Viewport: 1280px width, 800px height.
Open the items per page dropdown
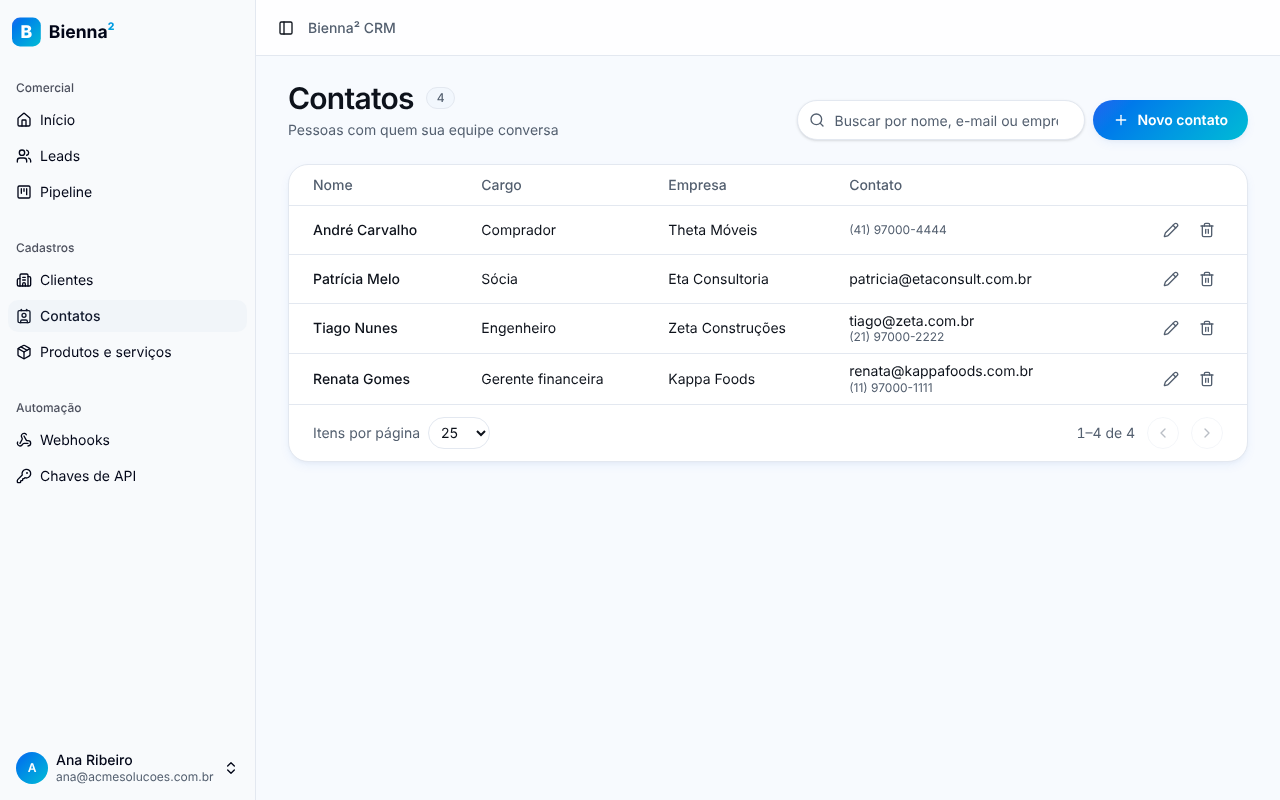(x=459, y=433)
